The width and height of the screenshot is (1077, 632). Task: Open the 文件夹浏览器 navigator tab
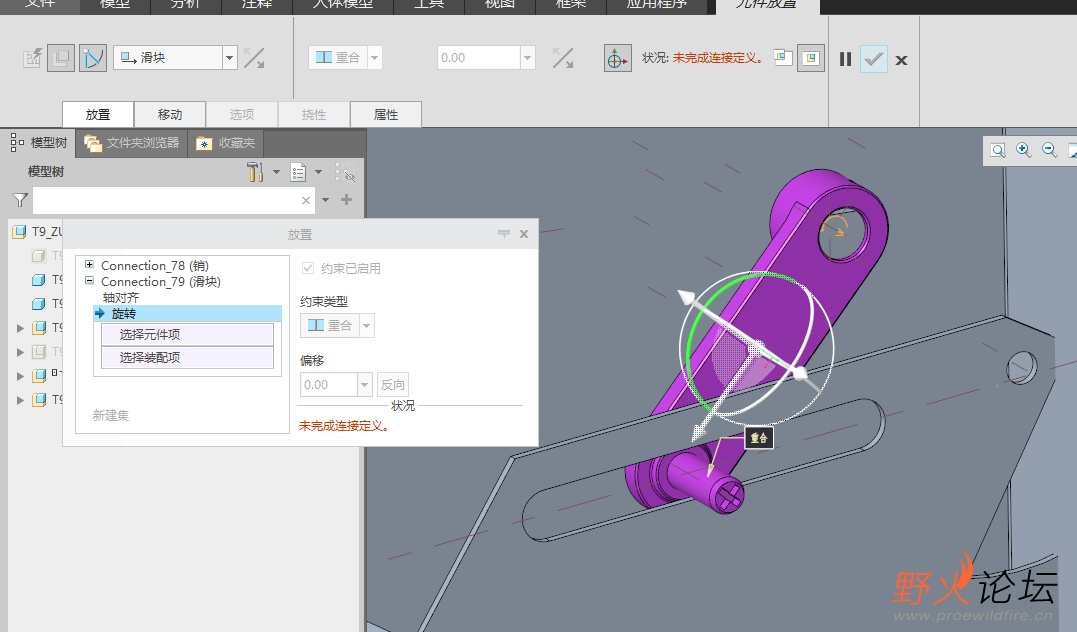pyautogui.click(x=132, y=143)
